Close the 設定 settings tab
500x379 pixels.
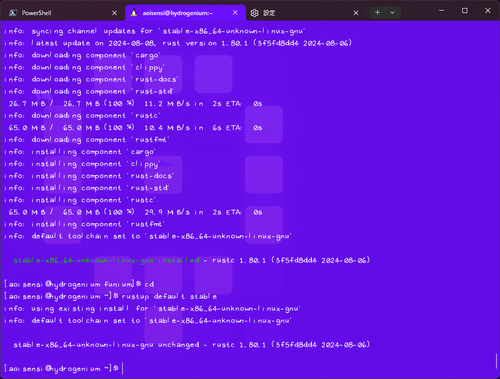pos(356,13)
